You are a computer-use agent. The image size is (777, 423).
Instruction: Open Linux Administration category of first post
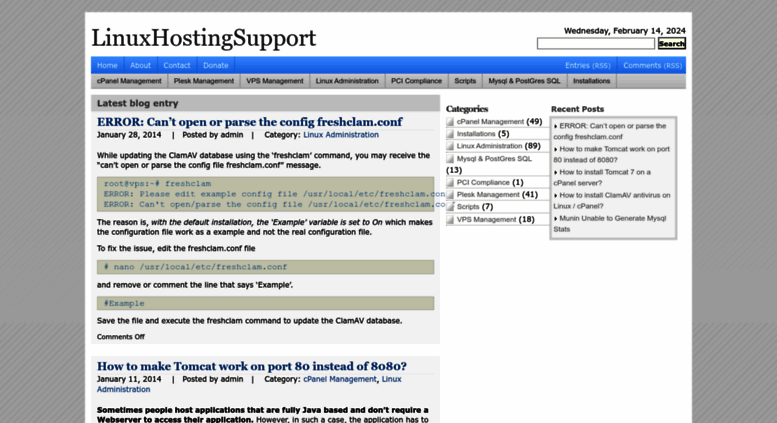341,135
